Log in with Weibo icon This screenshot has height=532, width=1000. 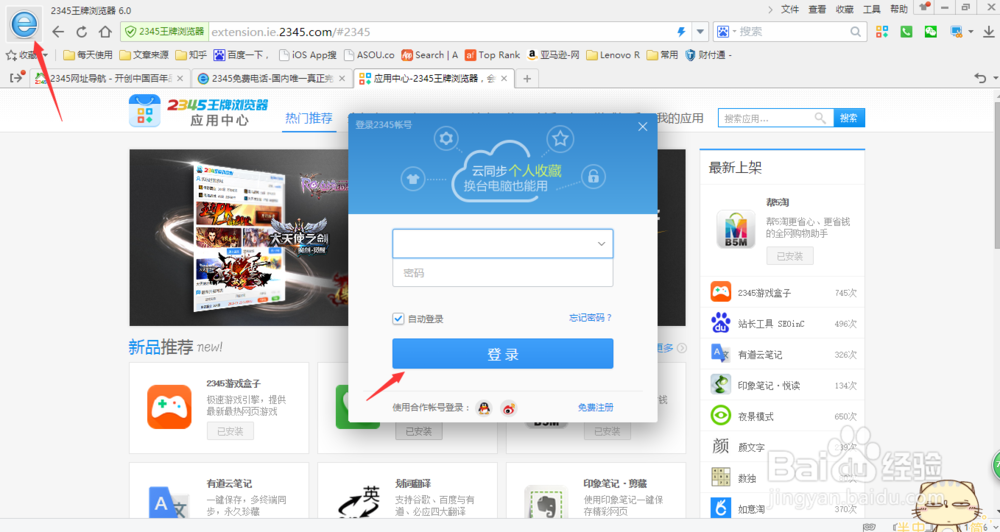coord(508,408)
